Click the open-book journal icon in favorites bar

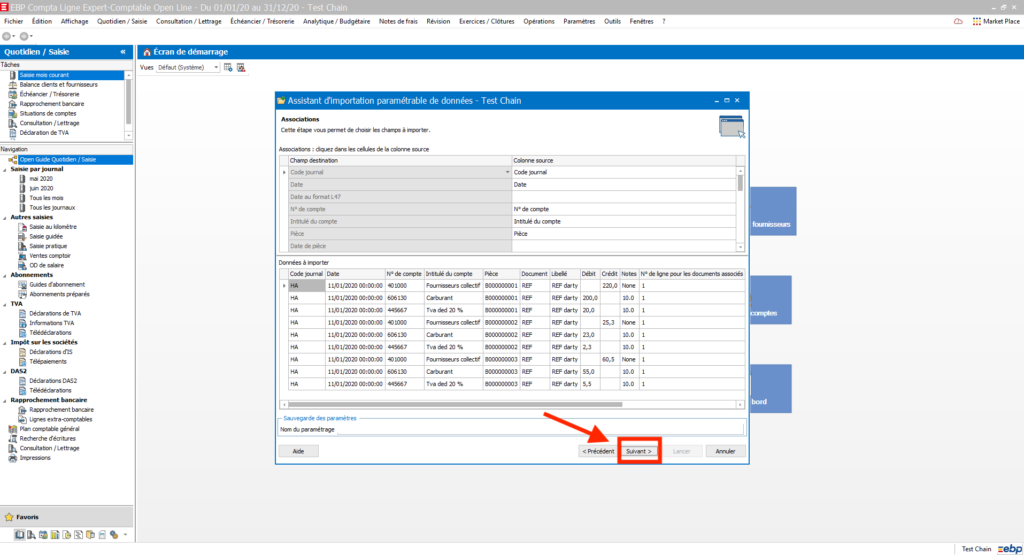20,535
